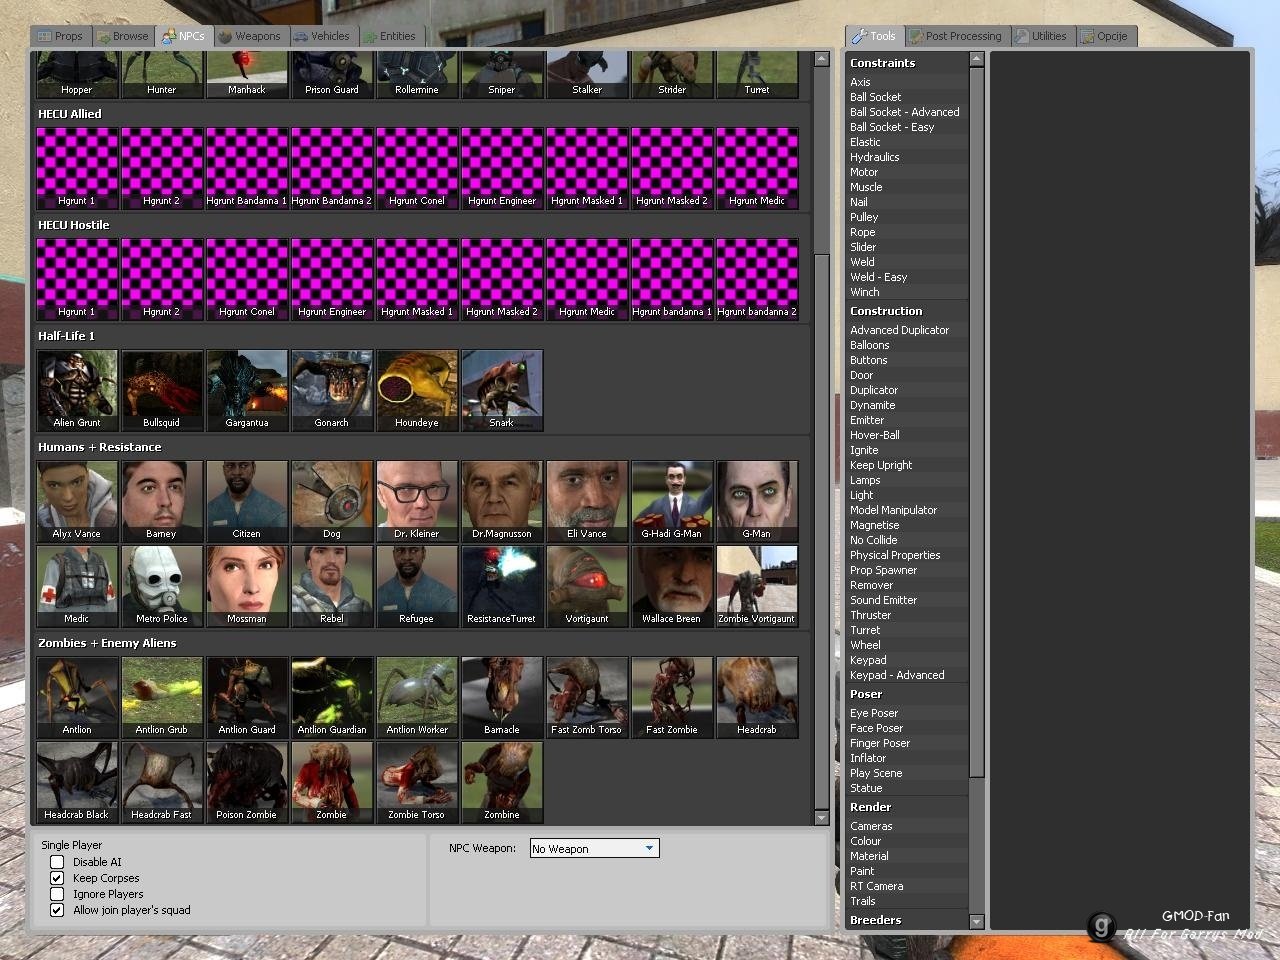The image size is (1280, 960).
Task: Spawn Dr. Kleiner NPC
Action: tap(417, 501)
